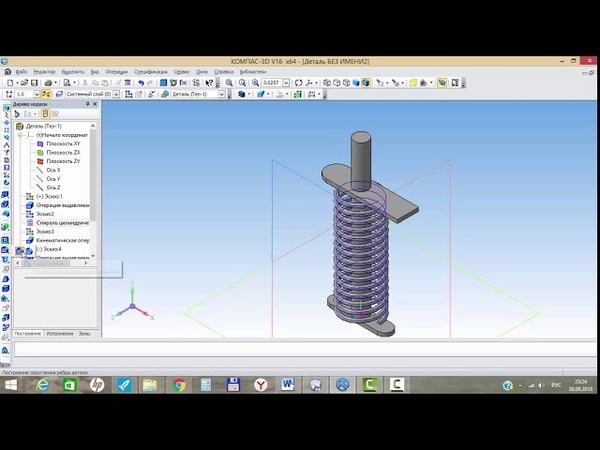Open the Файл menu
Viewport: 600px width, 450px height.
click(21, 72)
